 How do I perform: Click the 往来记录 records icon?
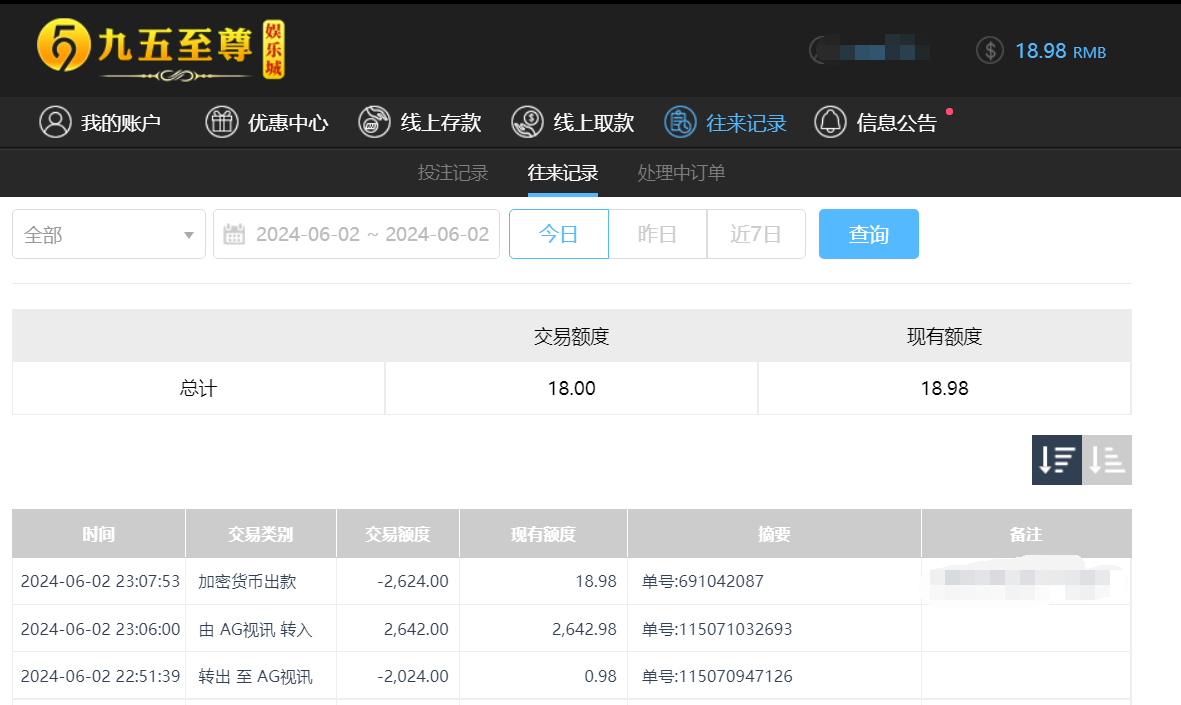pyautogui.click(x=680, y=122)
